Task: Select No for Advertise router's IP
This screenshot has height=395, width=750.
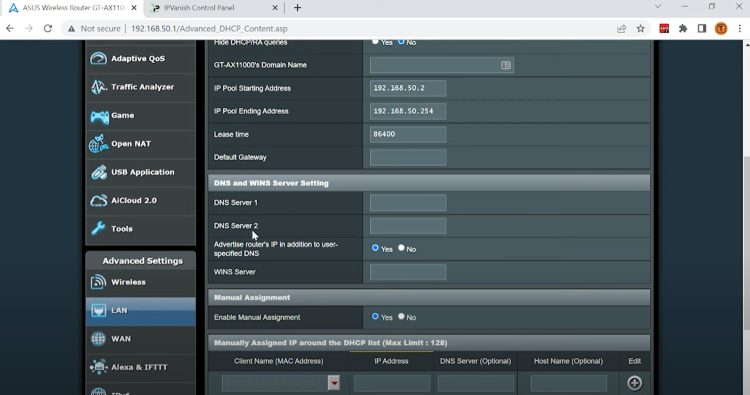Action: pyautogui.click(x=401, y=248)
